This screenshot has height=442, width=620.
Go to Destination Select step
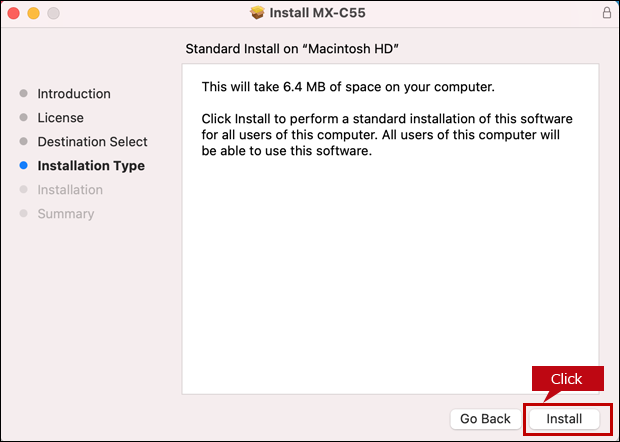[92, 142]
